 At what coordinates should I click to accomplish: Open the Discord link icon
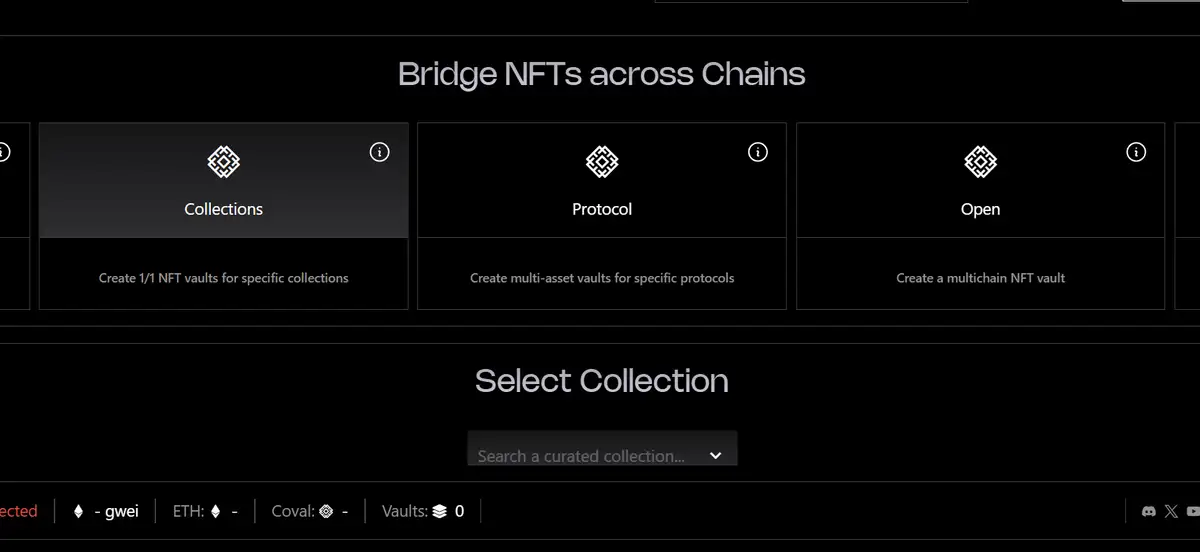click(x=1149, y=511)
